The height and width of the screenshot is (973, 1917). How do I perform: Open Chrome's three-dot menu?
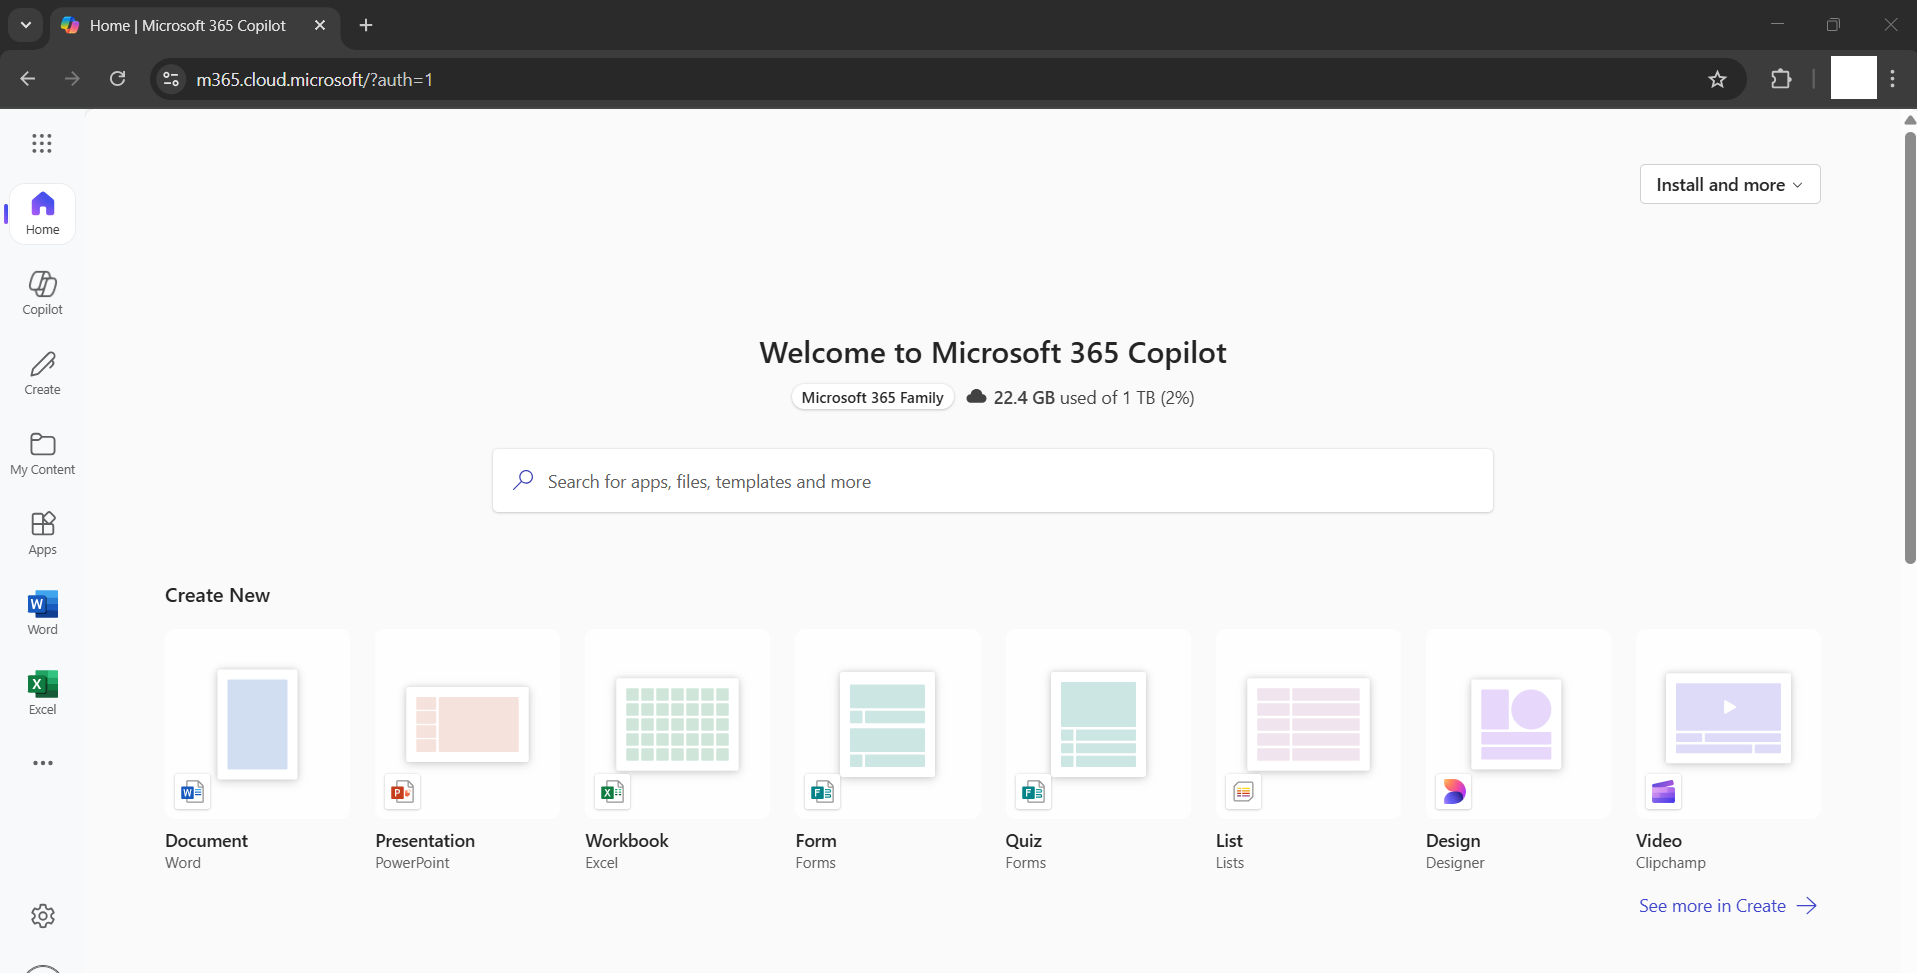click(x=1892, y=79)
